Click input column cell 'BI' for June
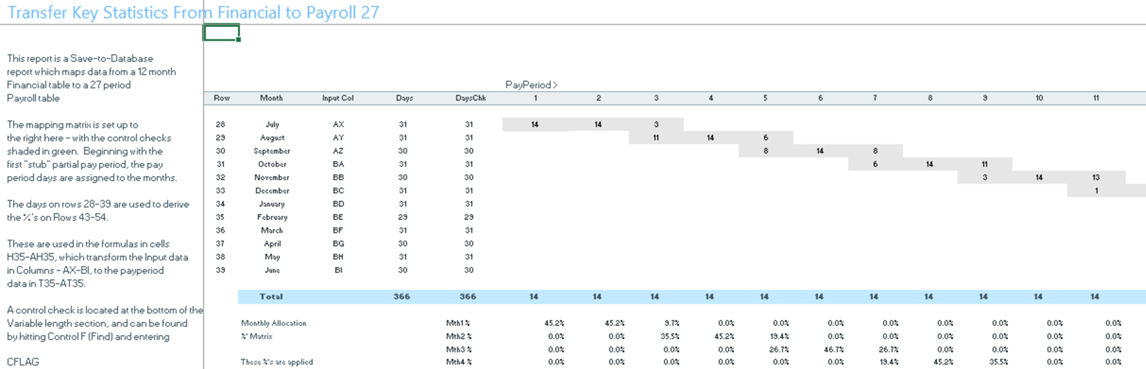The image size is (1146, 369). point(337,270)
